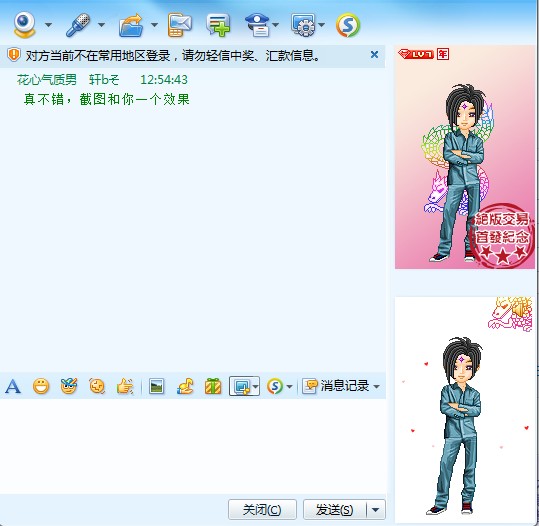Open screenshot options dropdown arrow
The height and width of the screenshot is (526, 539).
(255, 386)
